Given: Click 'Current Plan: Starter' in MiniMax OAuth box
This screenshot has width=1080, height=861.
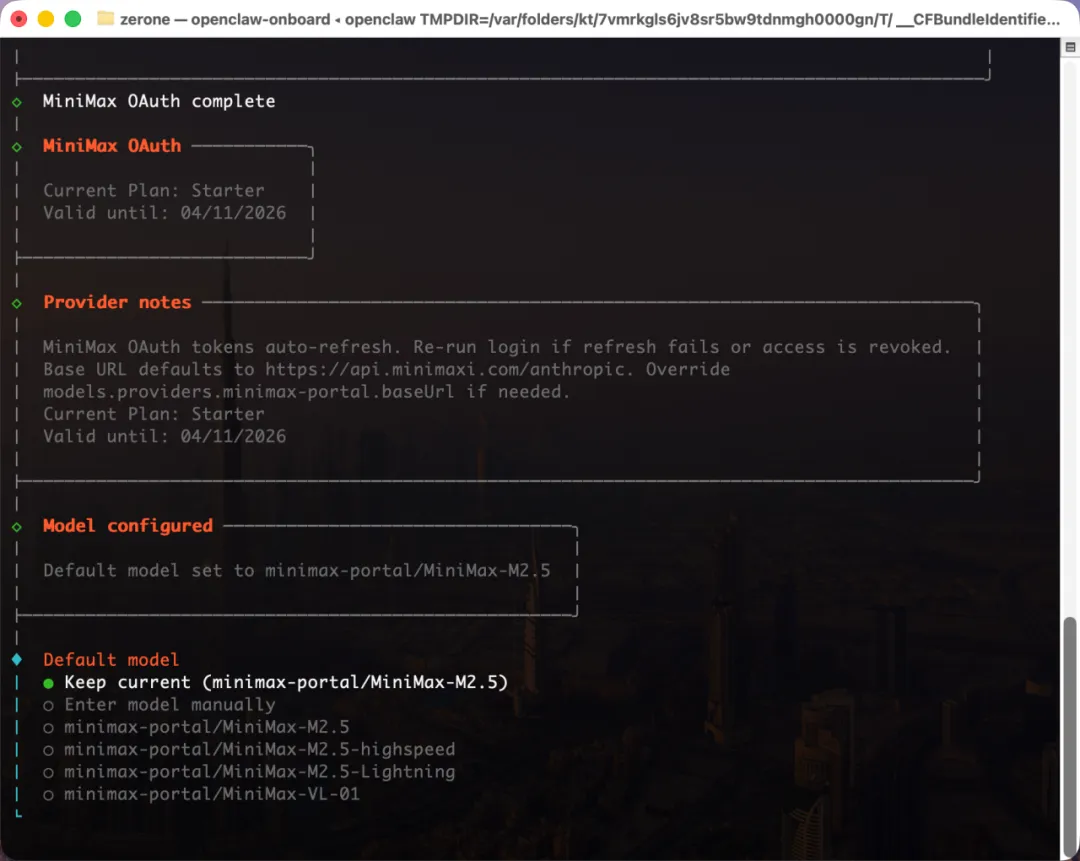Looking at the screenshot, I should pos(154,191).
